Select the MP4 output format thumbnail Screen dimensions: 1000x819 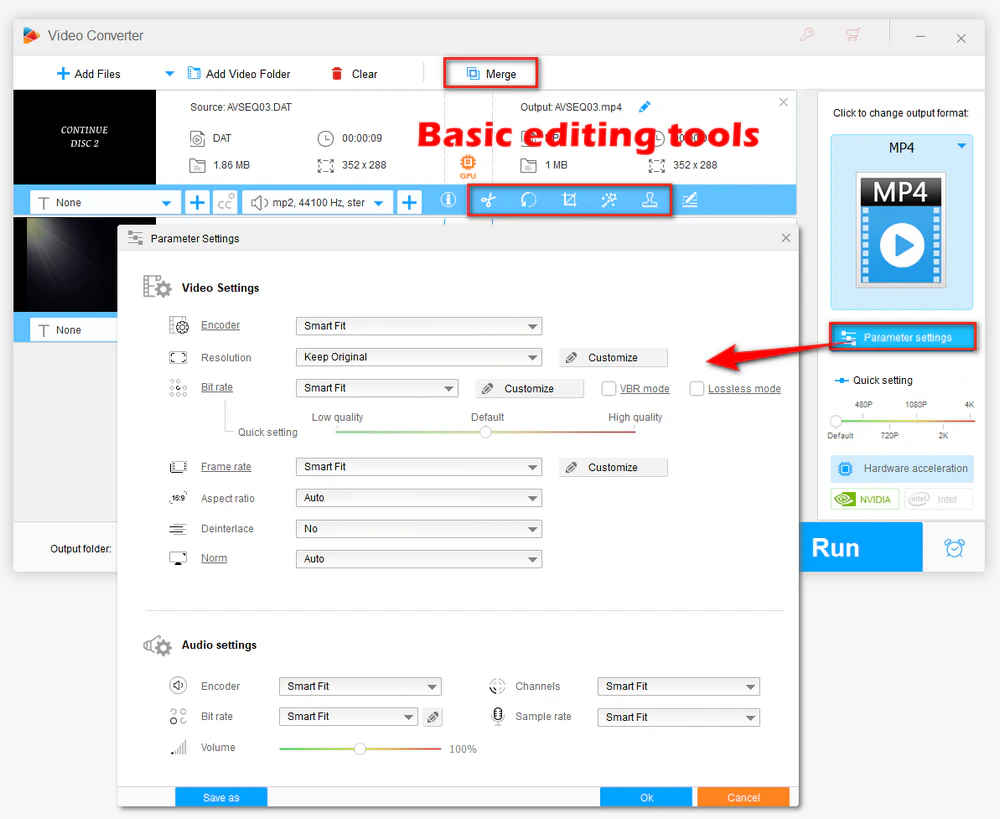[x=901, y=231]
